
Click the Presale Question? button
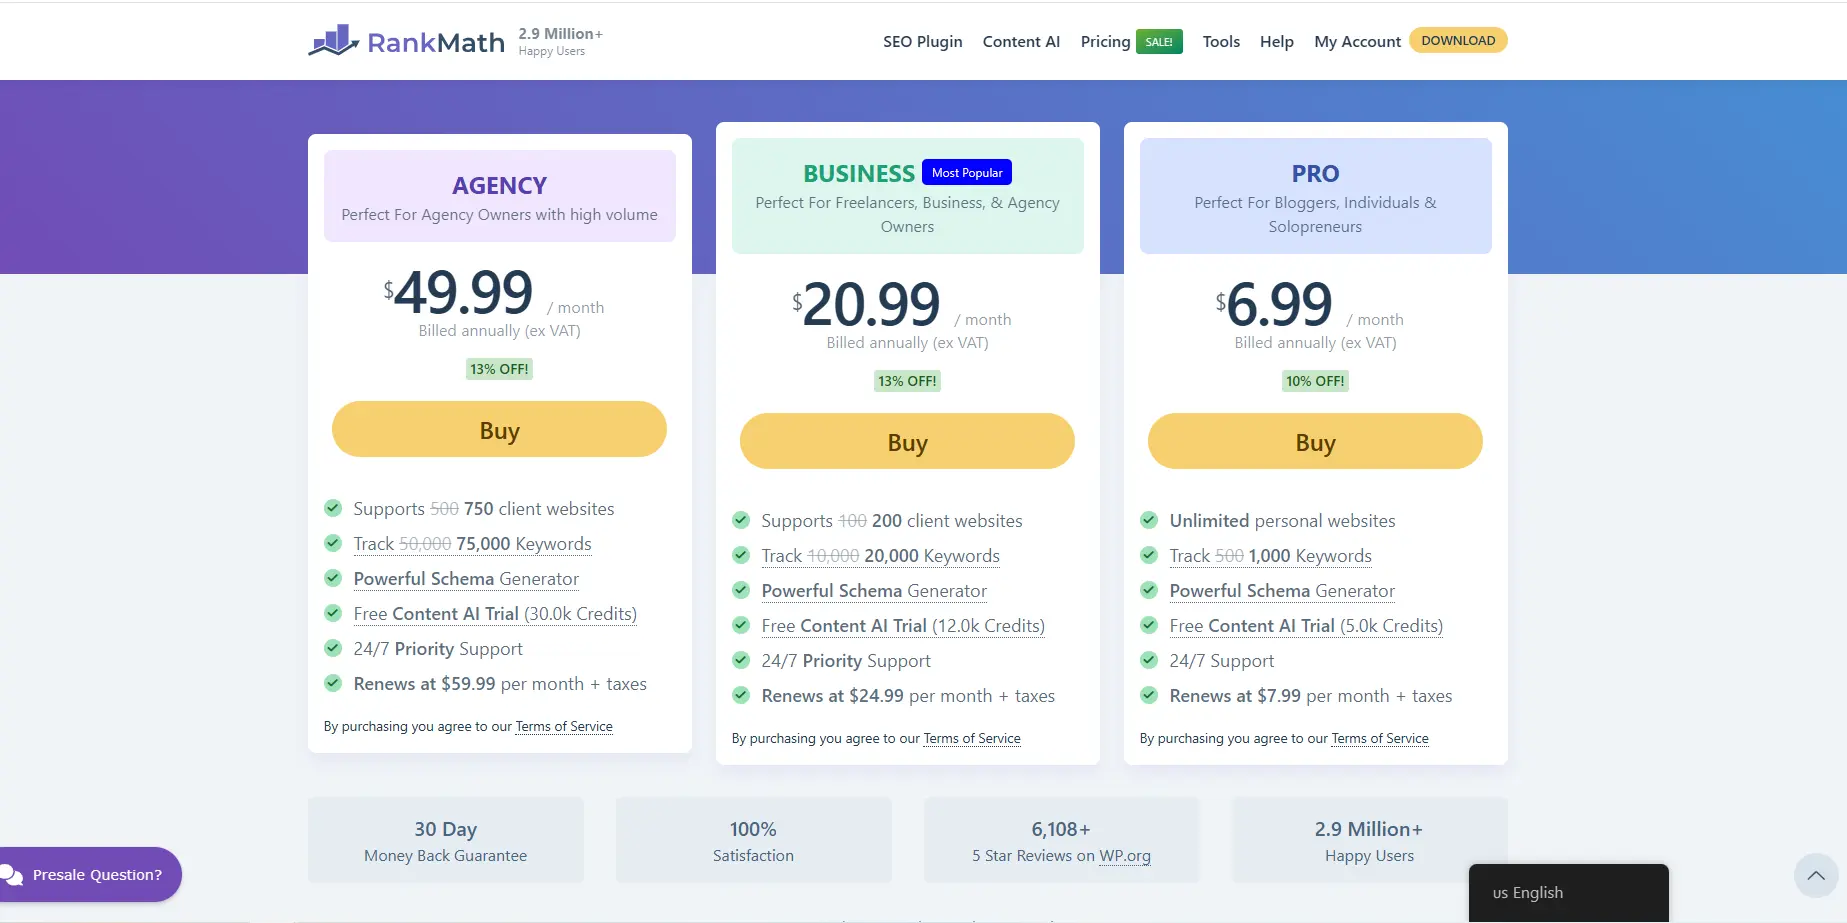pyautogui.click(x=90, y=875)
